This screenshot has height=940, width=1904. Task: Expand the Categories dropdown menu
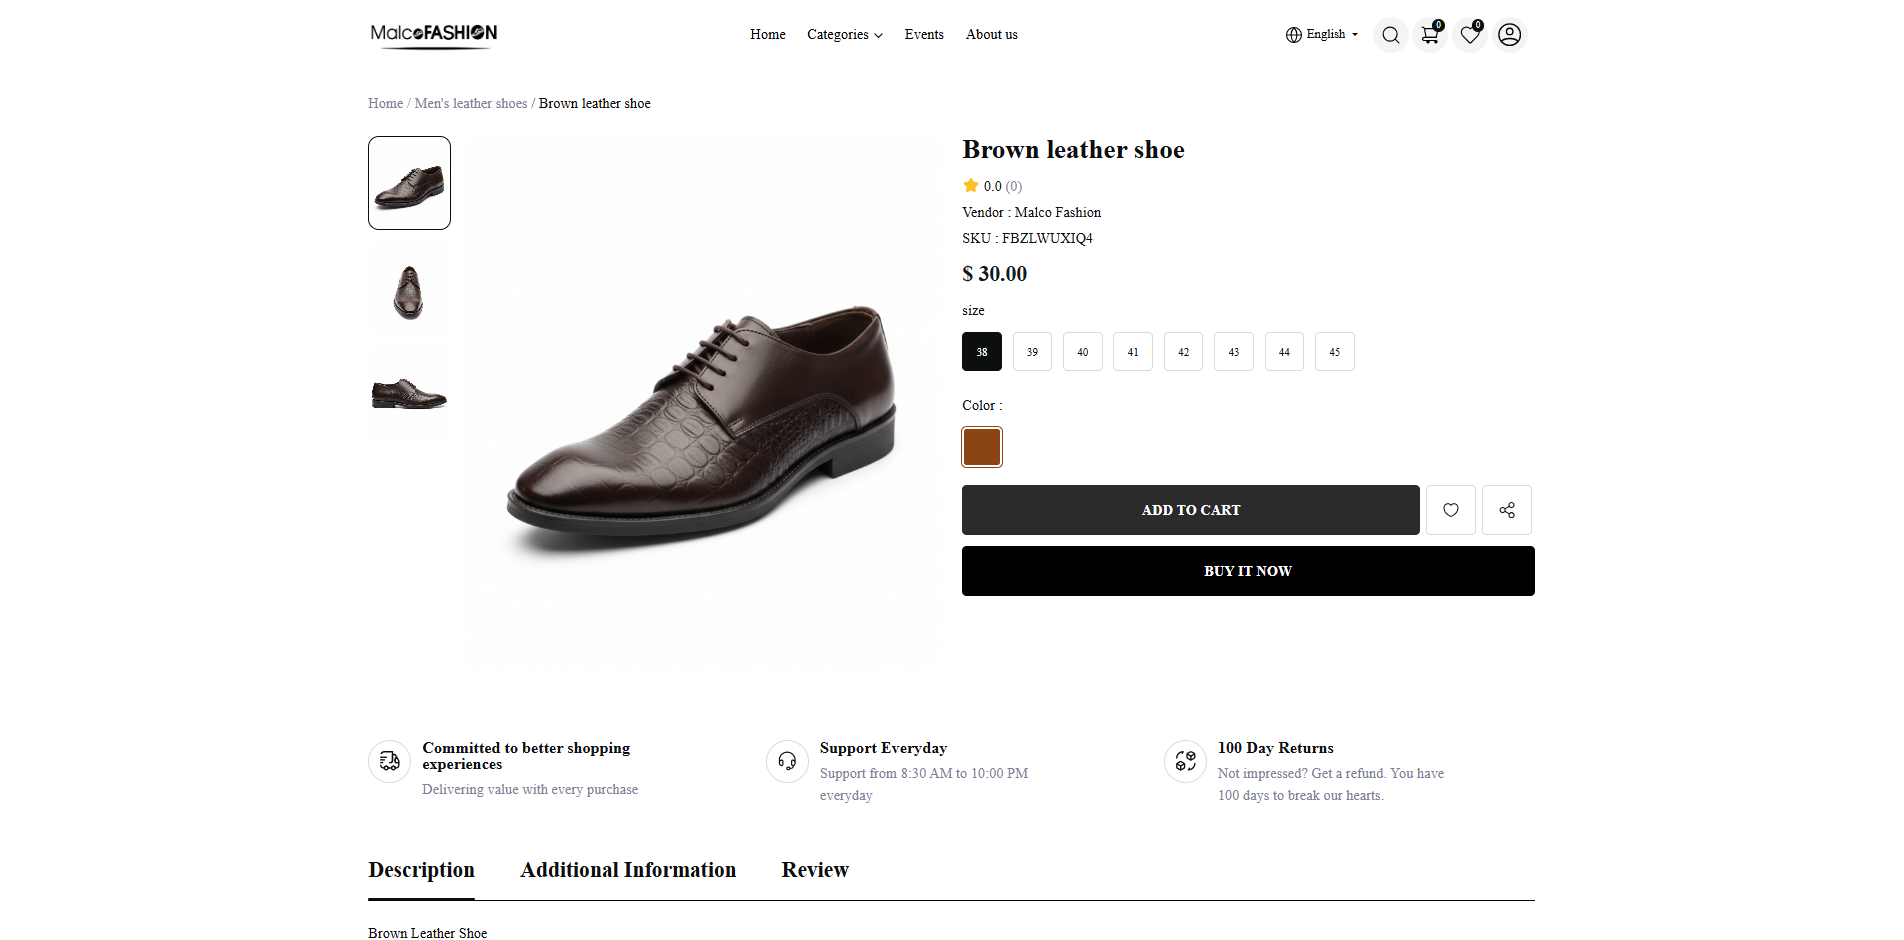coord(844,35)
